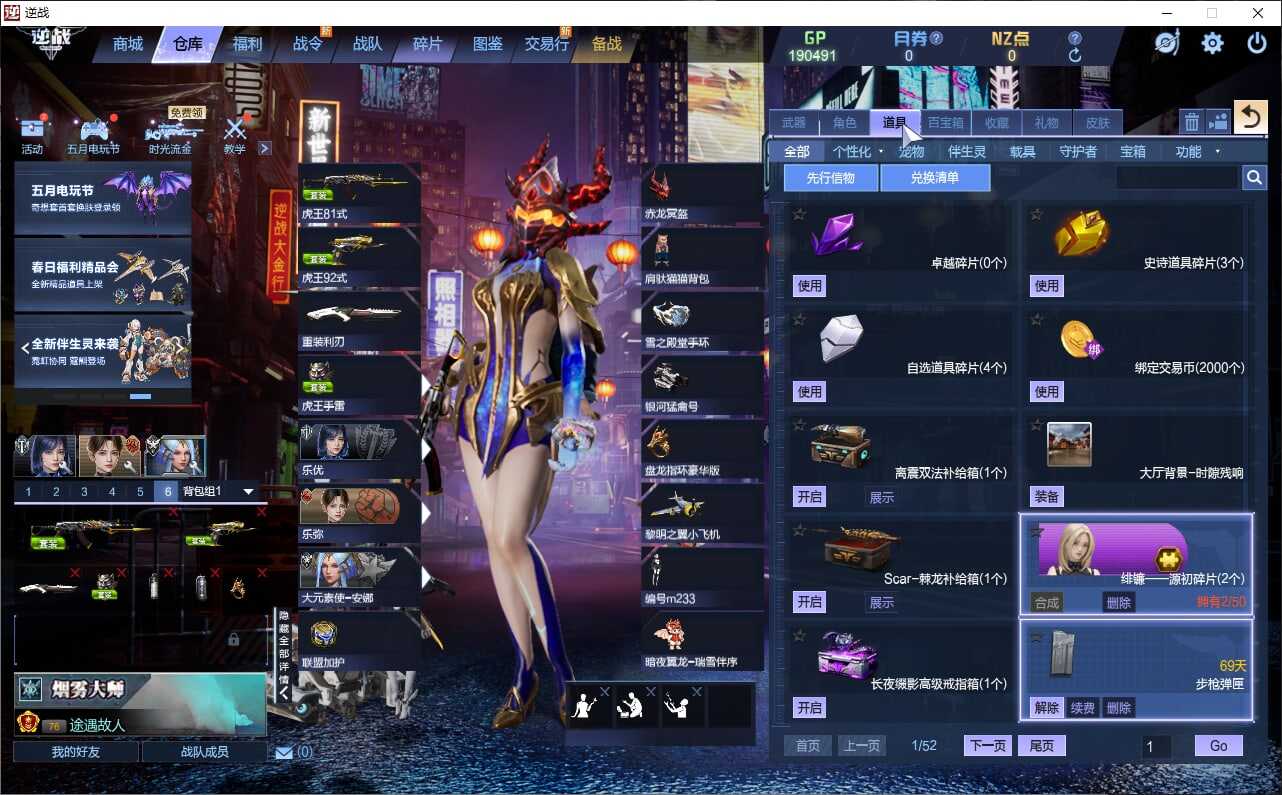Expand the 个性化 filter dropdown

[x=881, y=152]
